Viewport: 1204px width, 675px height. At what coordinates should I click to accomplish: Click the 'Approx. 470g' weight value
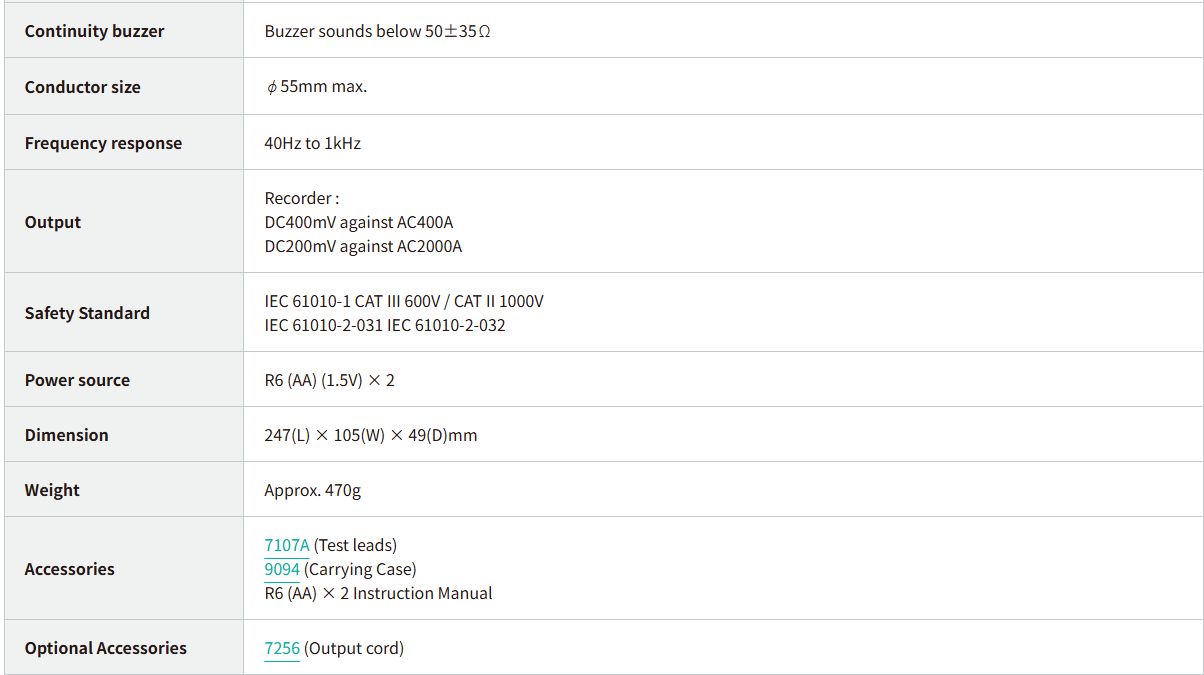pyautogui.click(x=311, y=490)
